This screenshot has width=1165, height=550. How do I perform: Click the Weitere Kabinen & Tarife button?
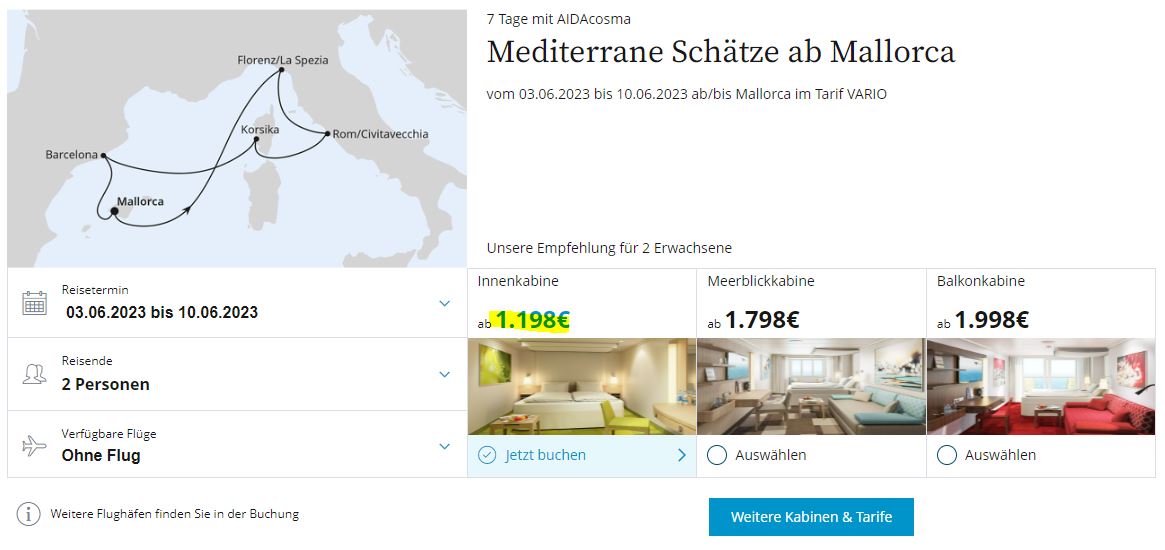811,517
